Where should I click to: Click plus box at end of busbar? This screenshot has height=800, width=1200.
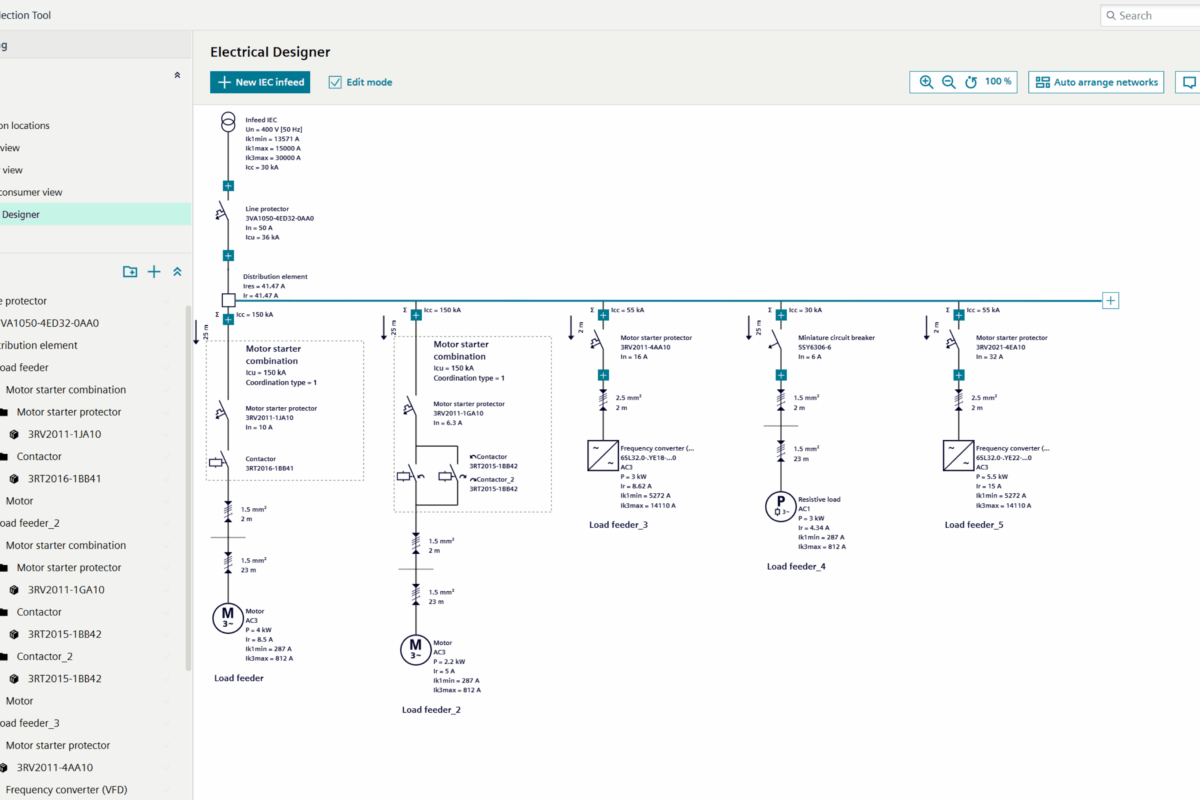pyautogui.click(x=1110, y=300)
